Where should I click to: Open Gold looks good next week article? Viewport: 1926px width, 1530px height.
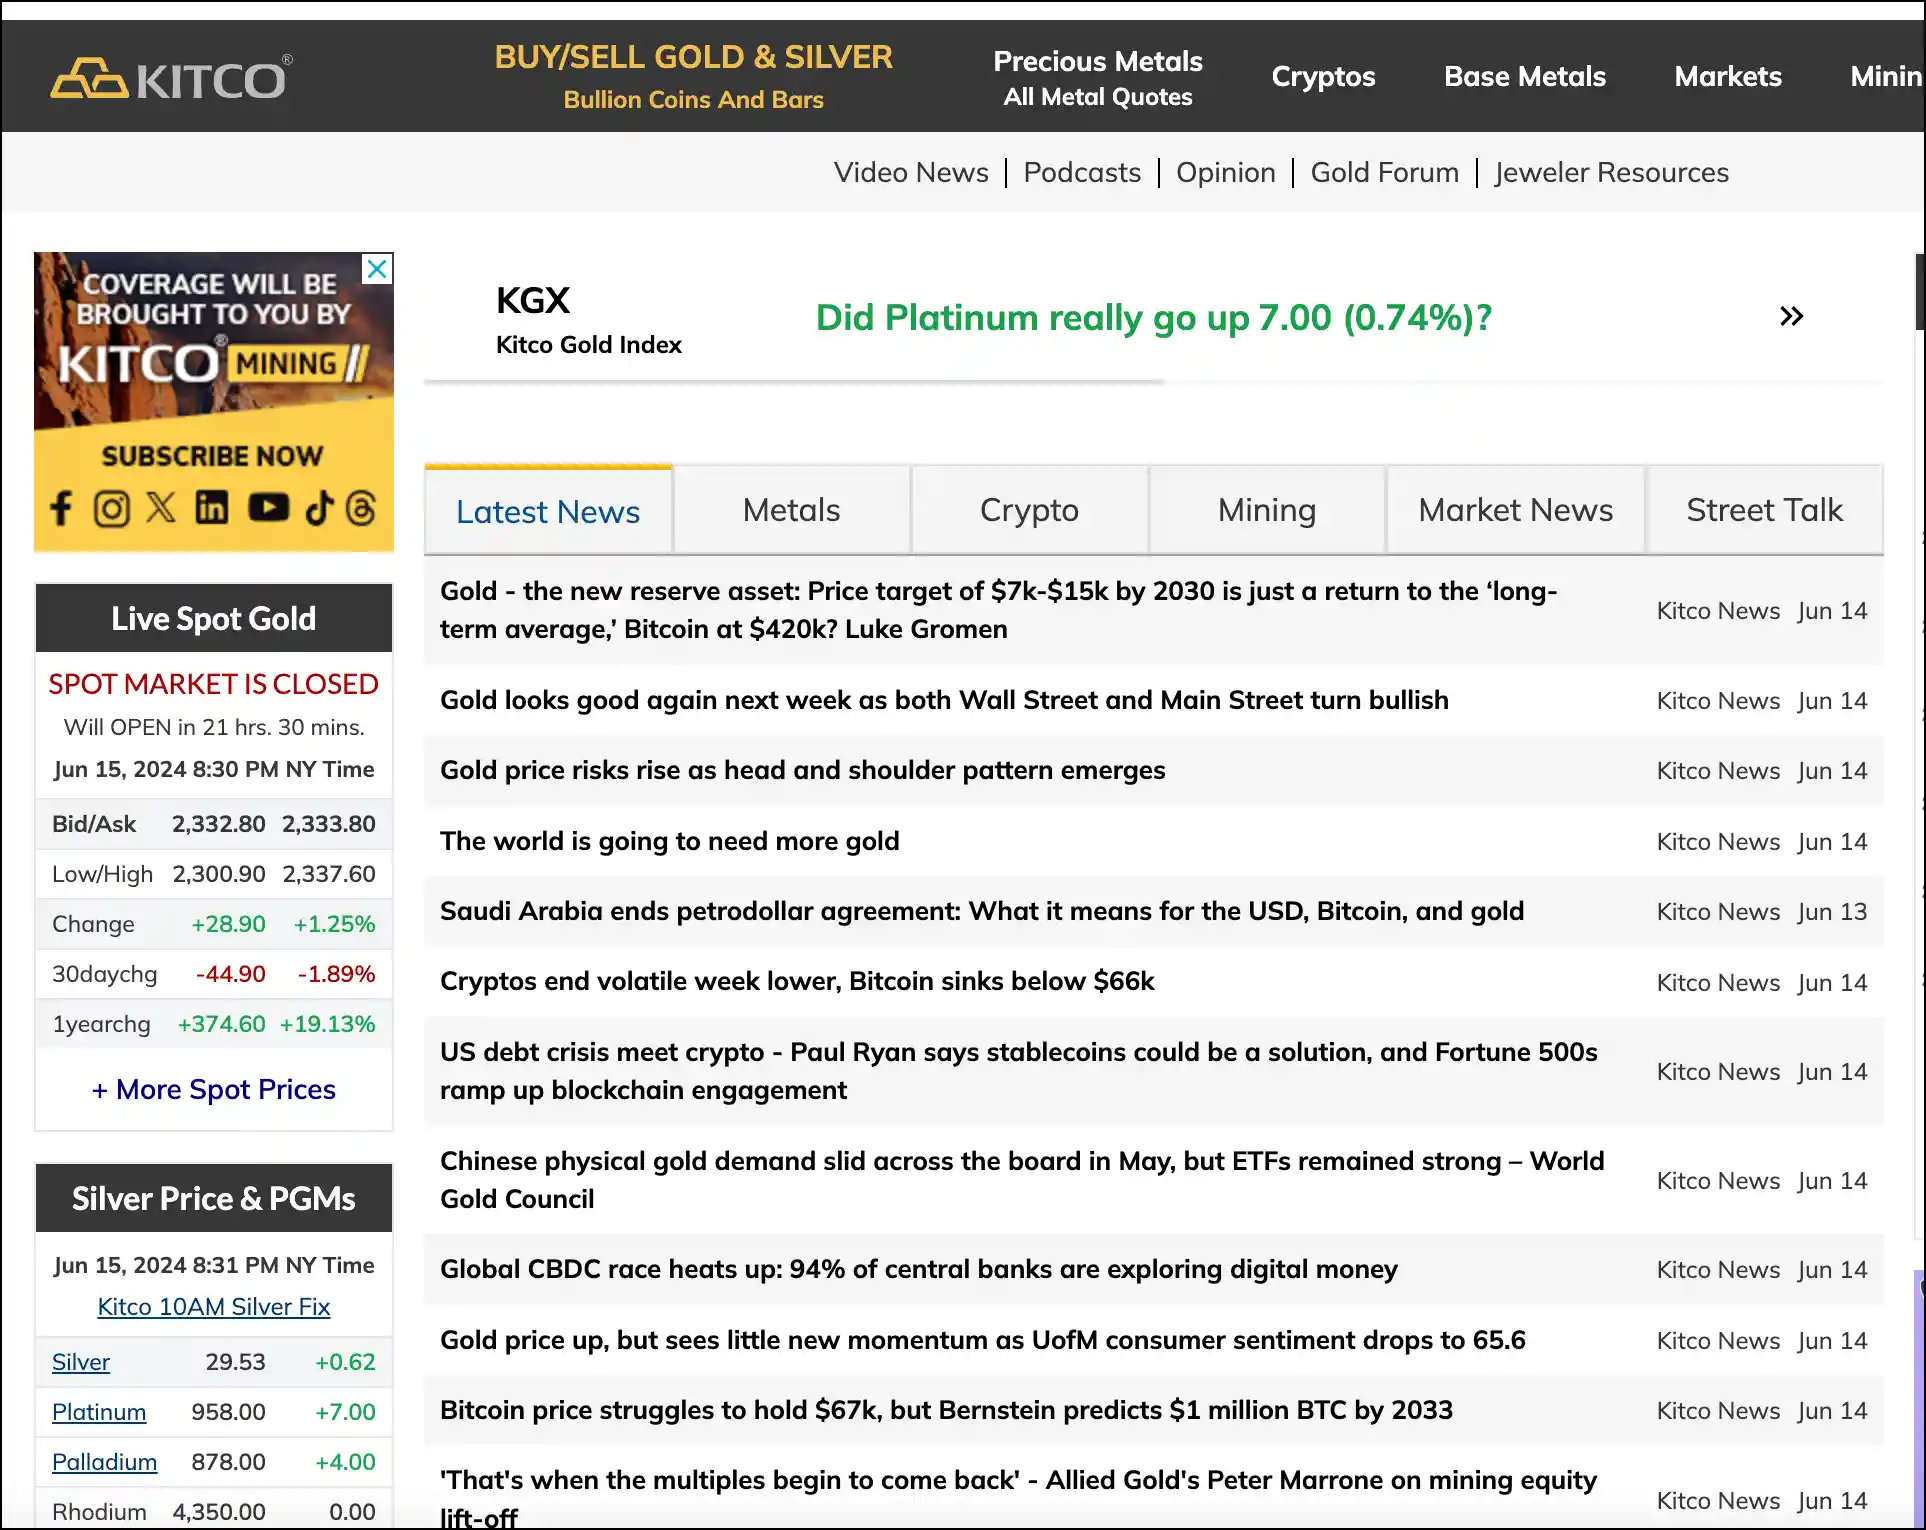[944, 700]
